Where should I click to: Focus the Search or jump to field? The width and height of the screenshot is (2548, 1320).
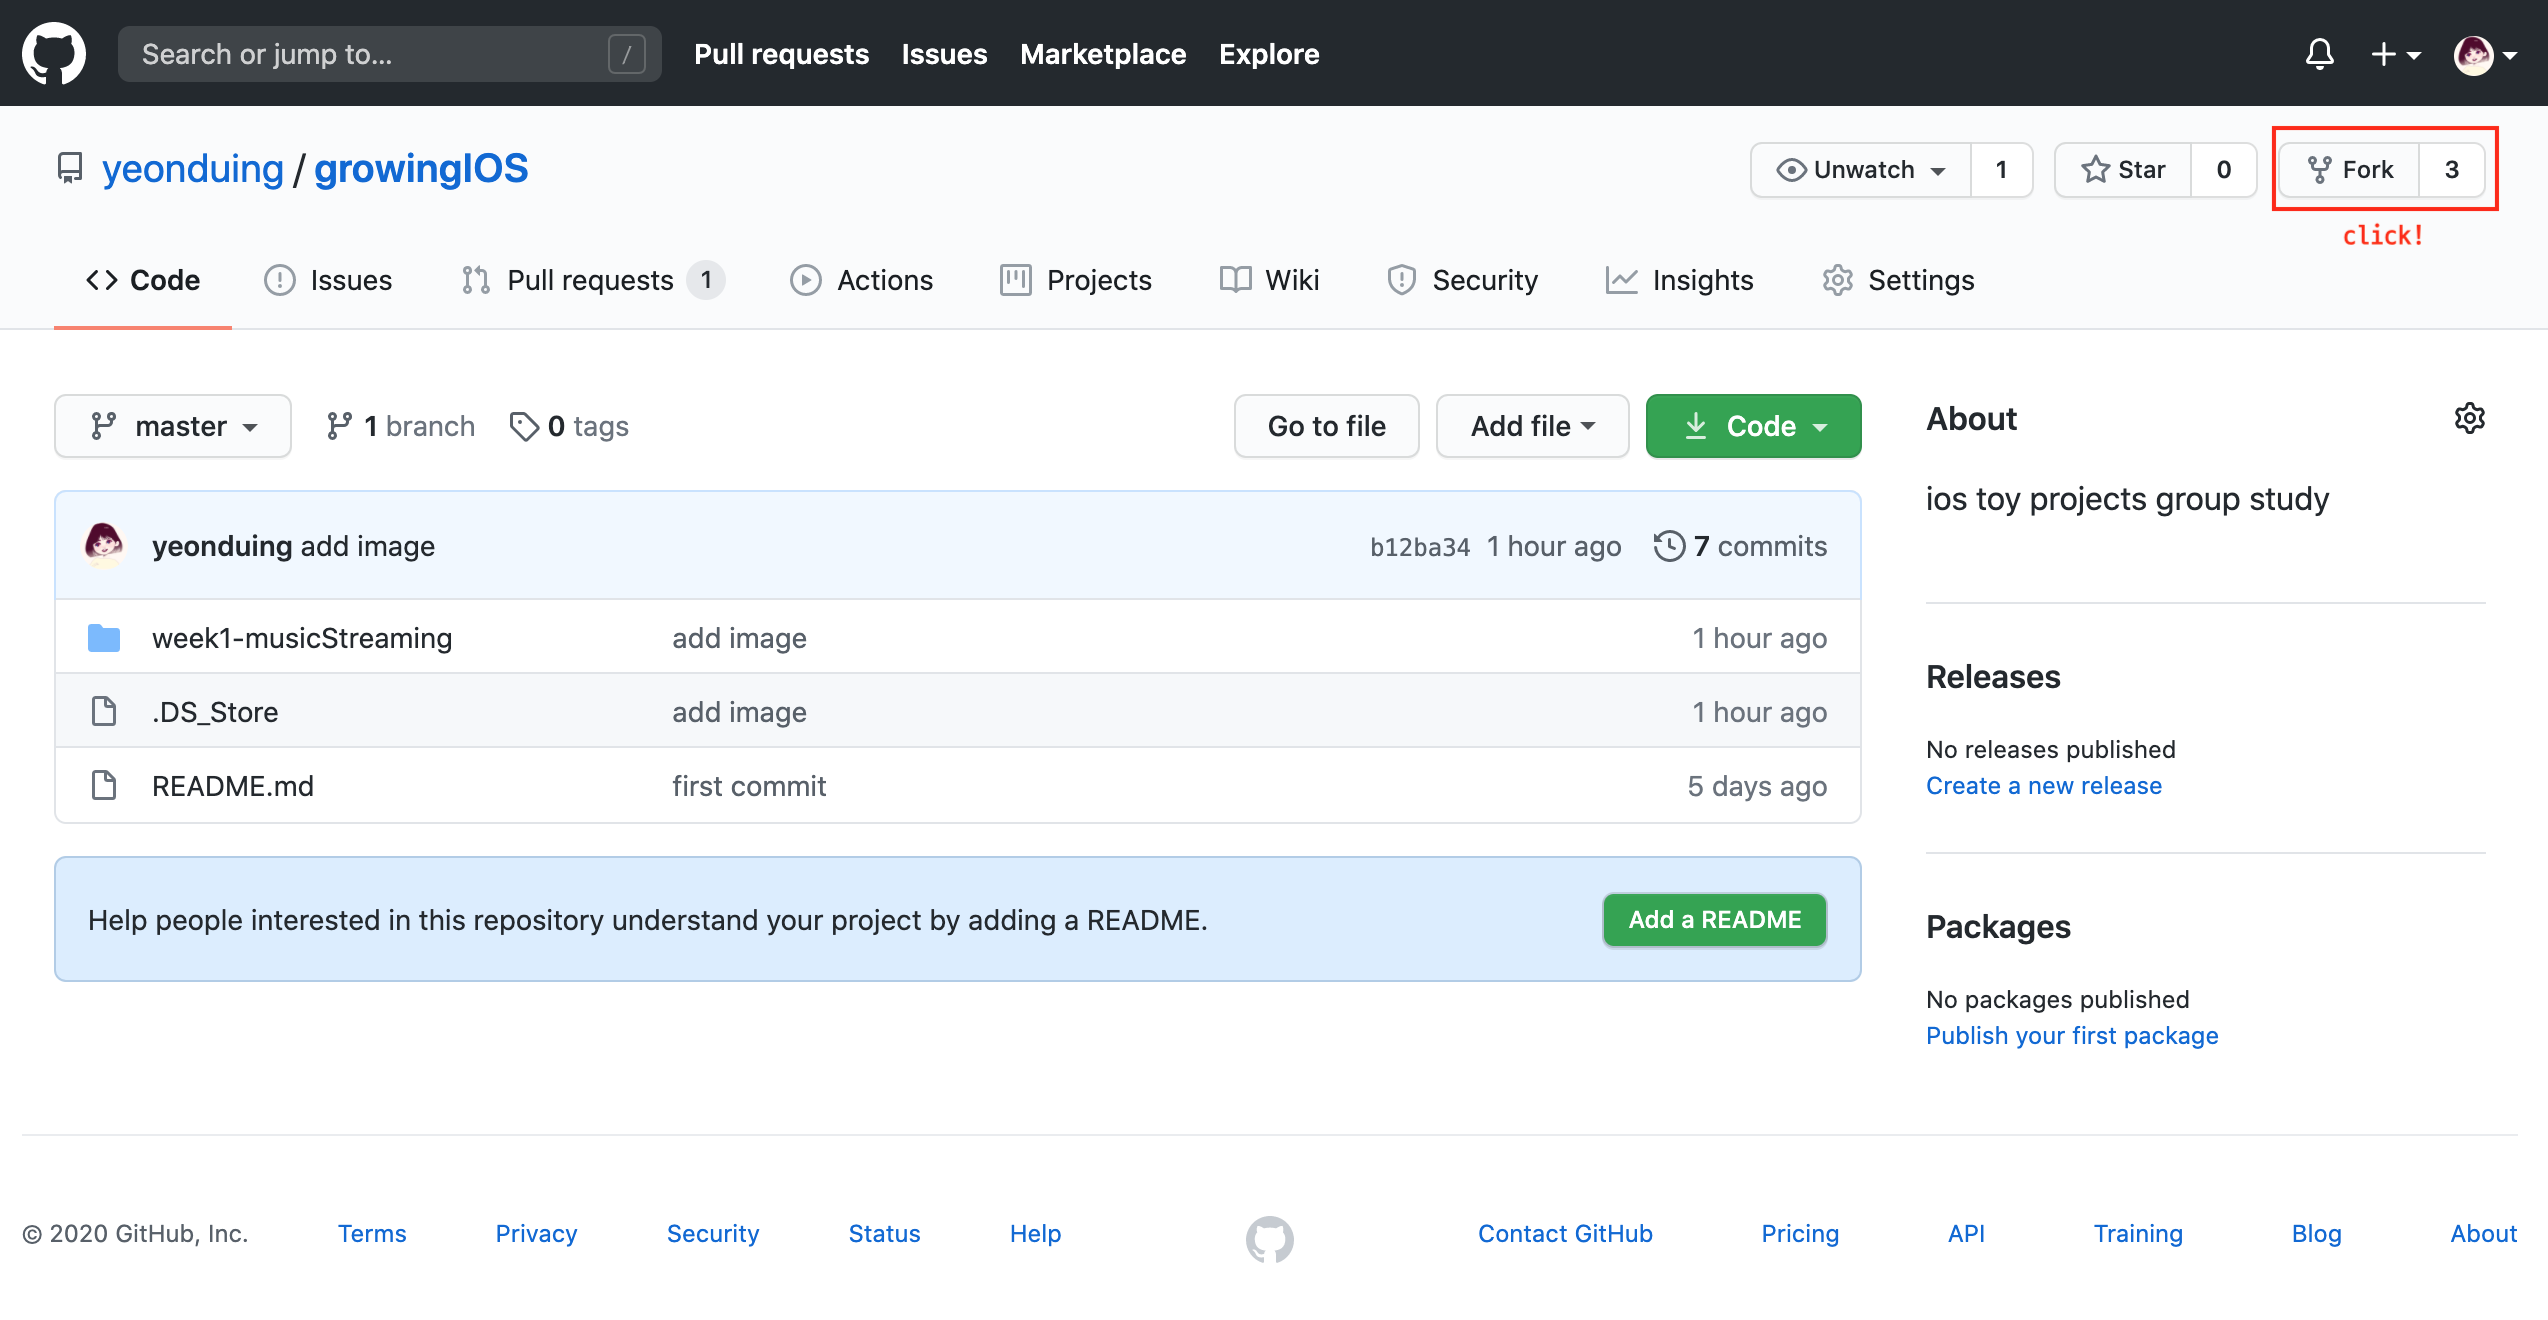(x=370, y=54)
